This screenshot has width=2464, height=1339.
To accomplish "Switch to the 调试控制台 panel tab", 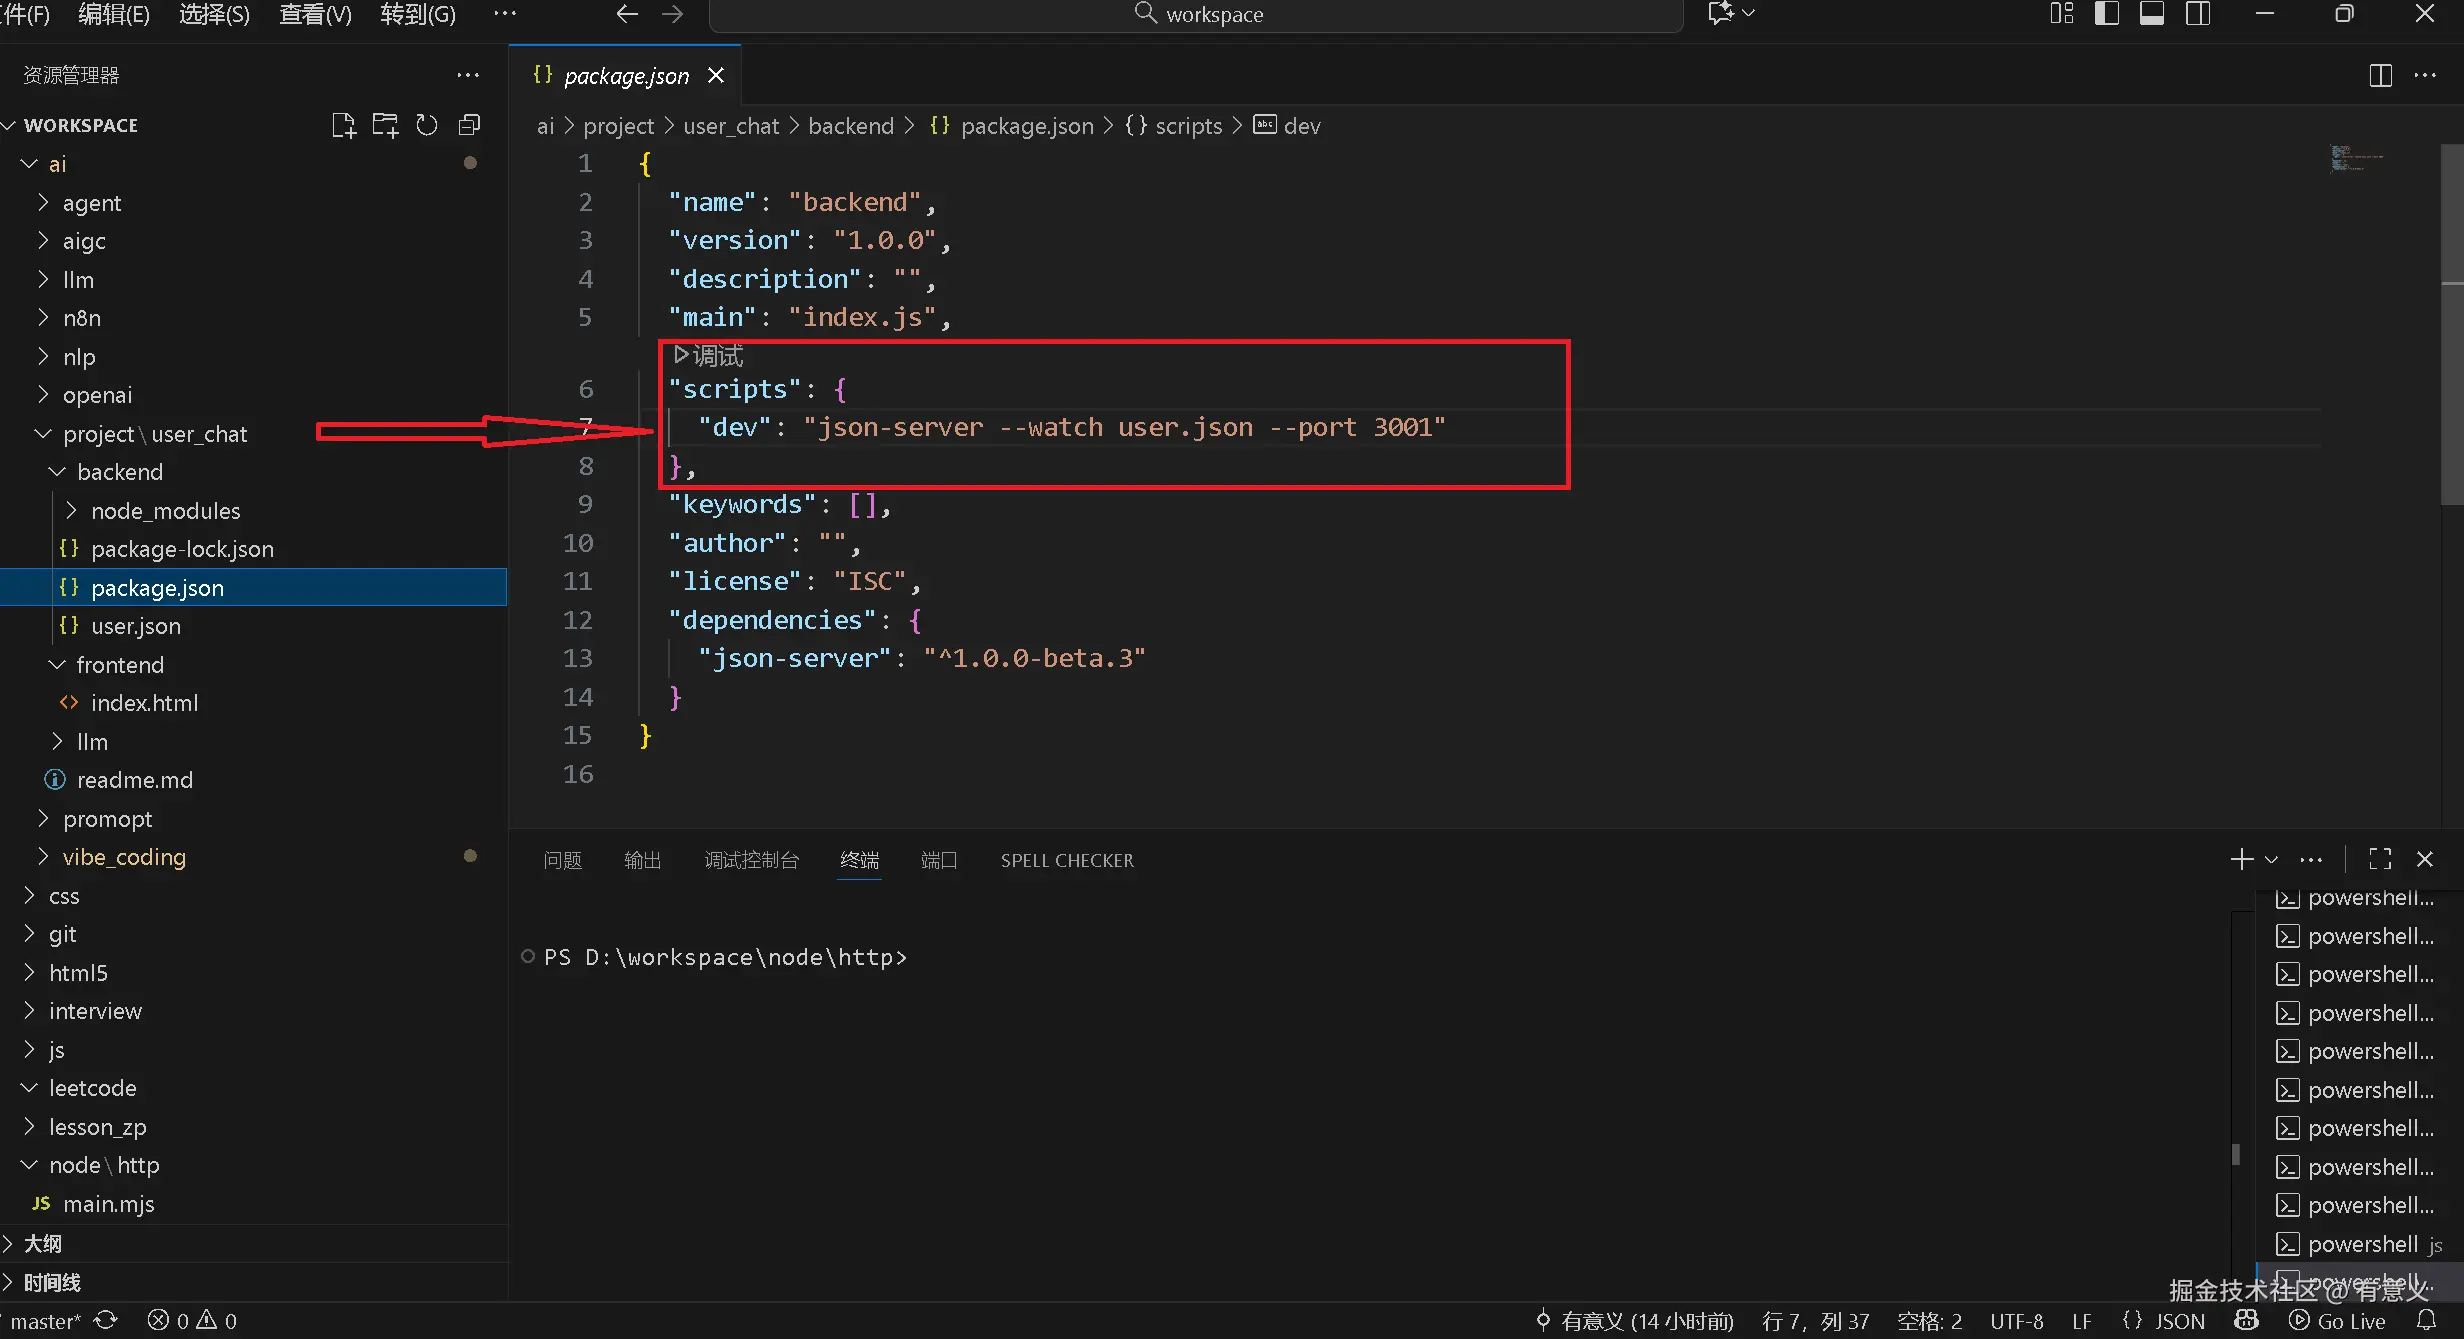I will pyautogui.click(x=751, y=860).
